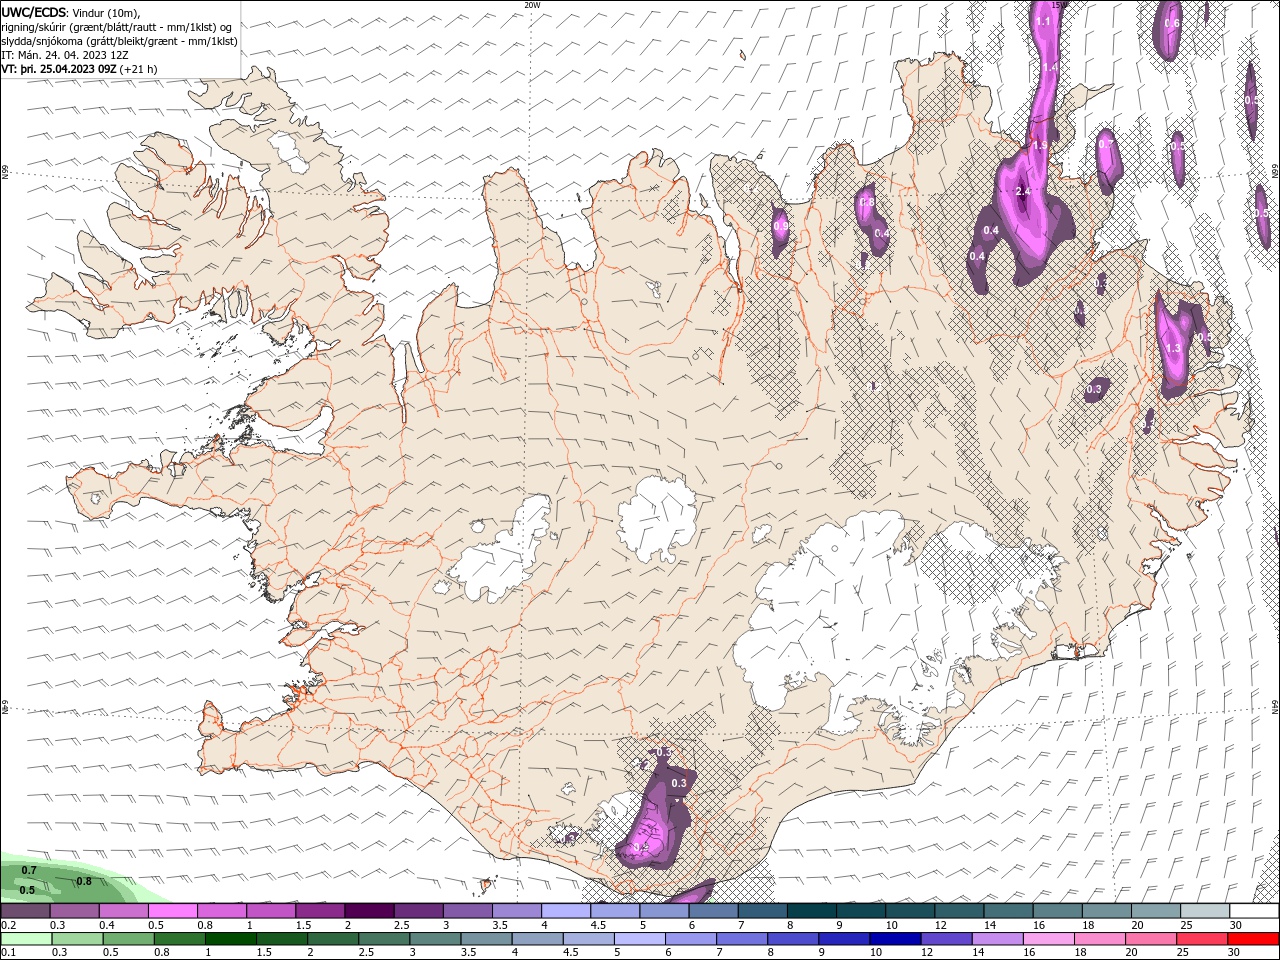The width and height of the screenshot is (1280, 960).
Task: Click the 1.1 value at the map top
Action: click(1043, 21)
